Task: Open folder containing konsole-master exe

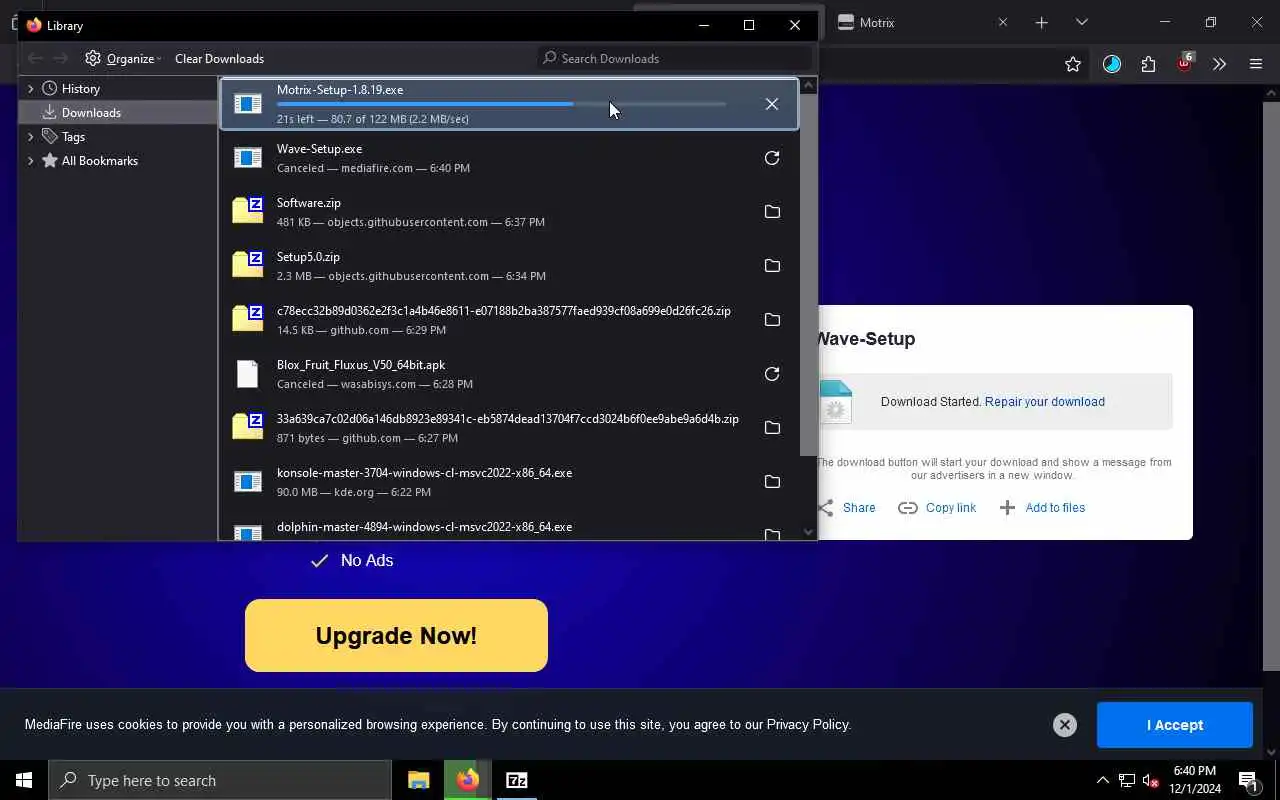Action: [771, 482]
